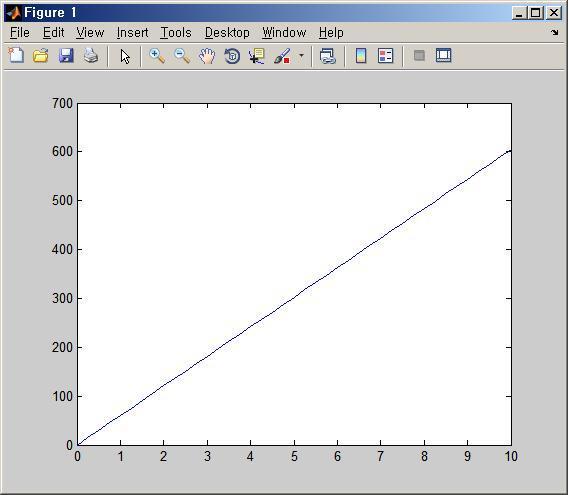This screenshot has height=495, width=568.
Task: Click the y-axis label 300
Action: [62, 299]
